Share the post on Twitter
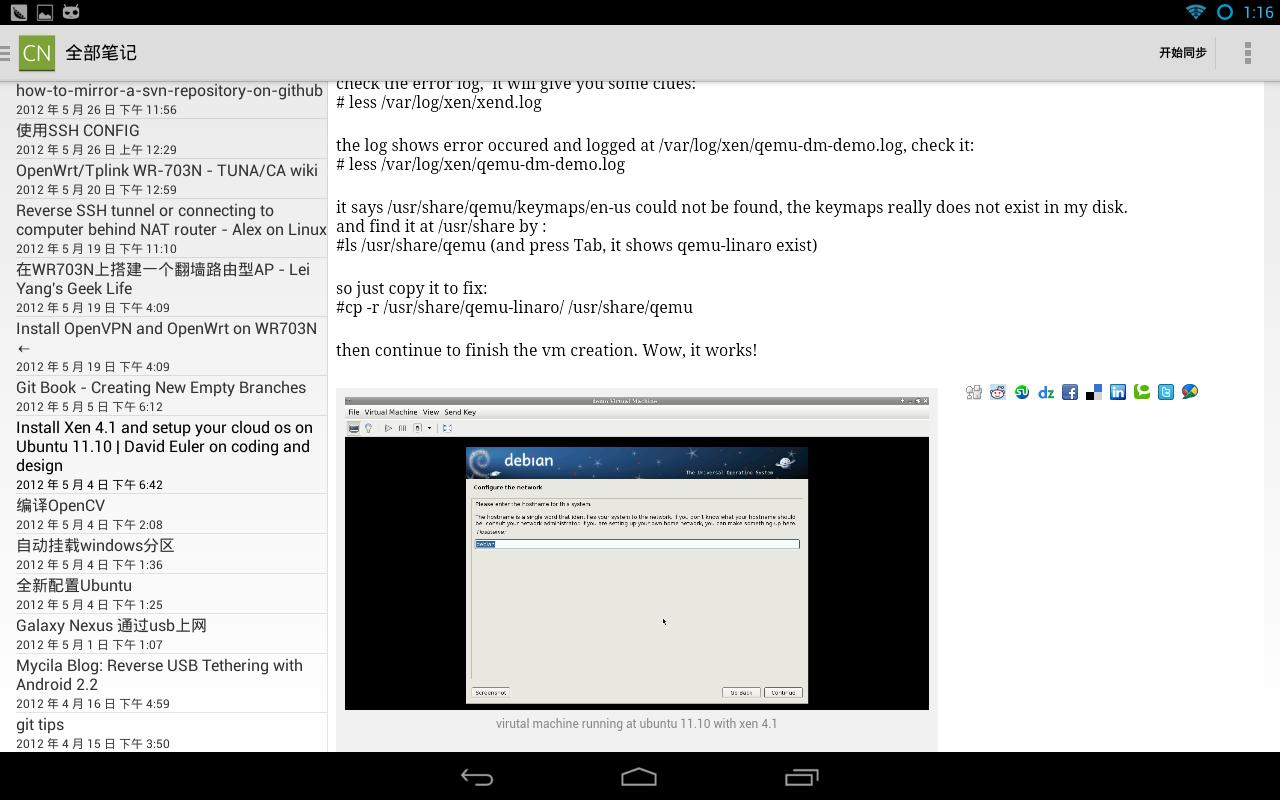Screen dimensions: 1280x800 [1166, 392]
